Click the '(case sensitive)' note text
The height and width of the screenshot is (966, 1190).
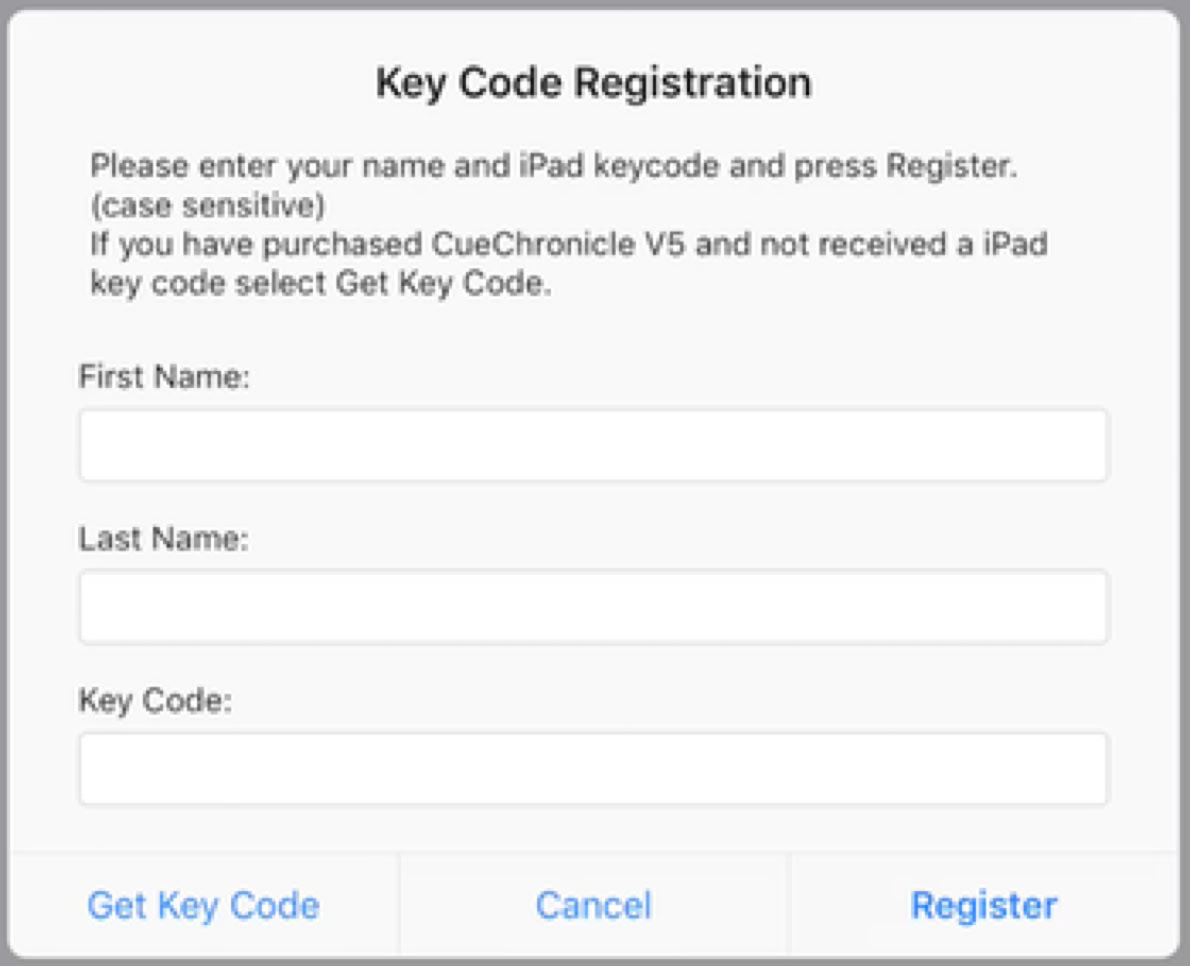[x=207, y=205]
